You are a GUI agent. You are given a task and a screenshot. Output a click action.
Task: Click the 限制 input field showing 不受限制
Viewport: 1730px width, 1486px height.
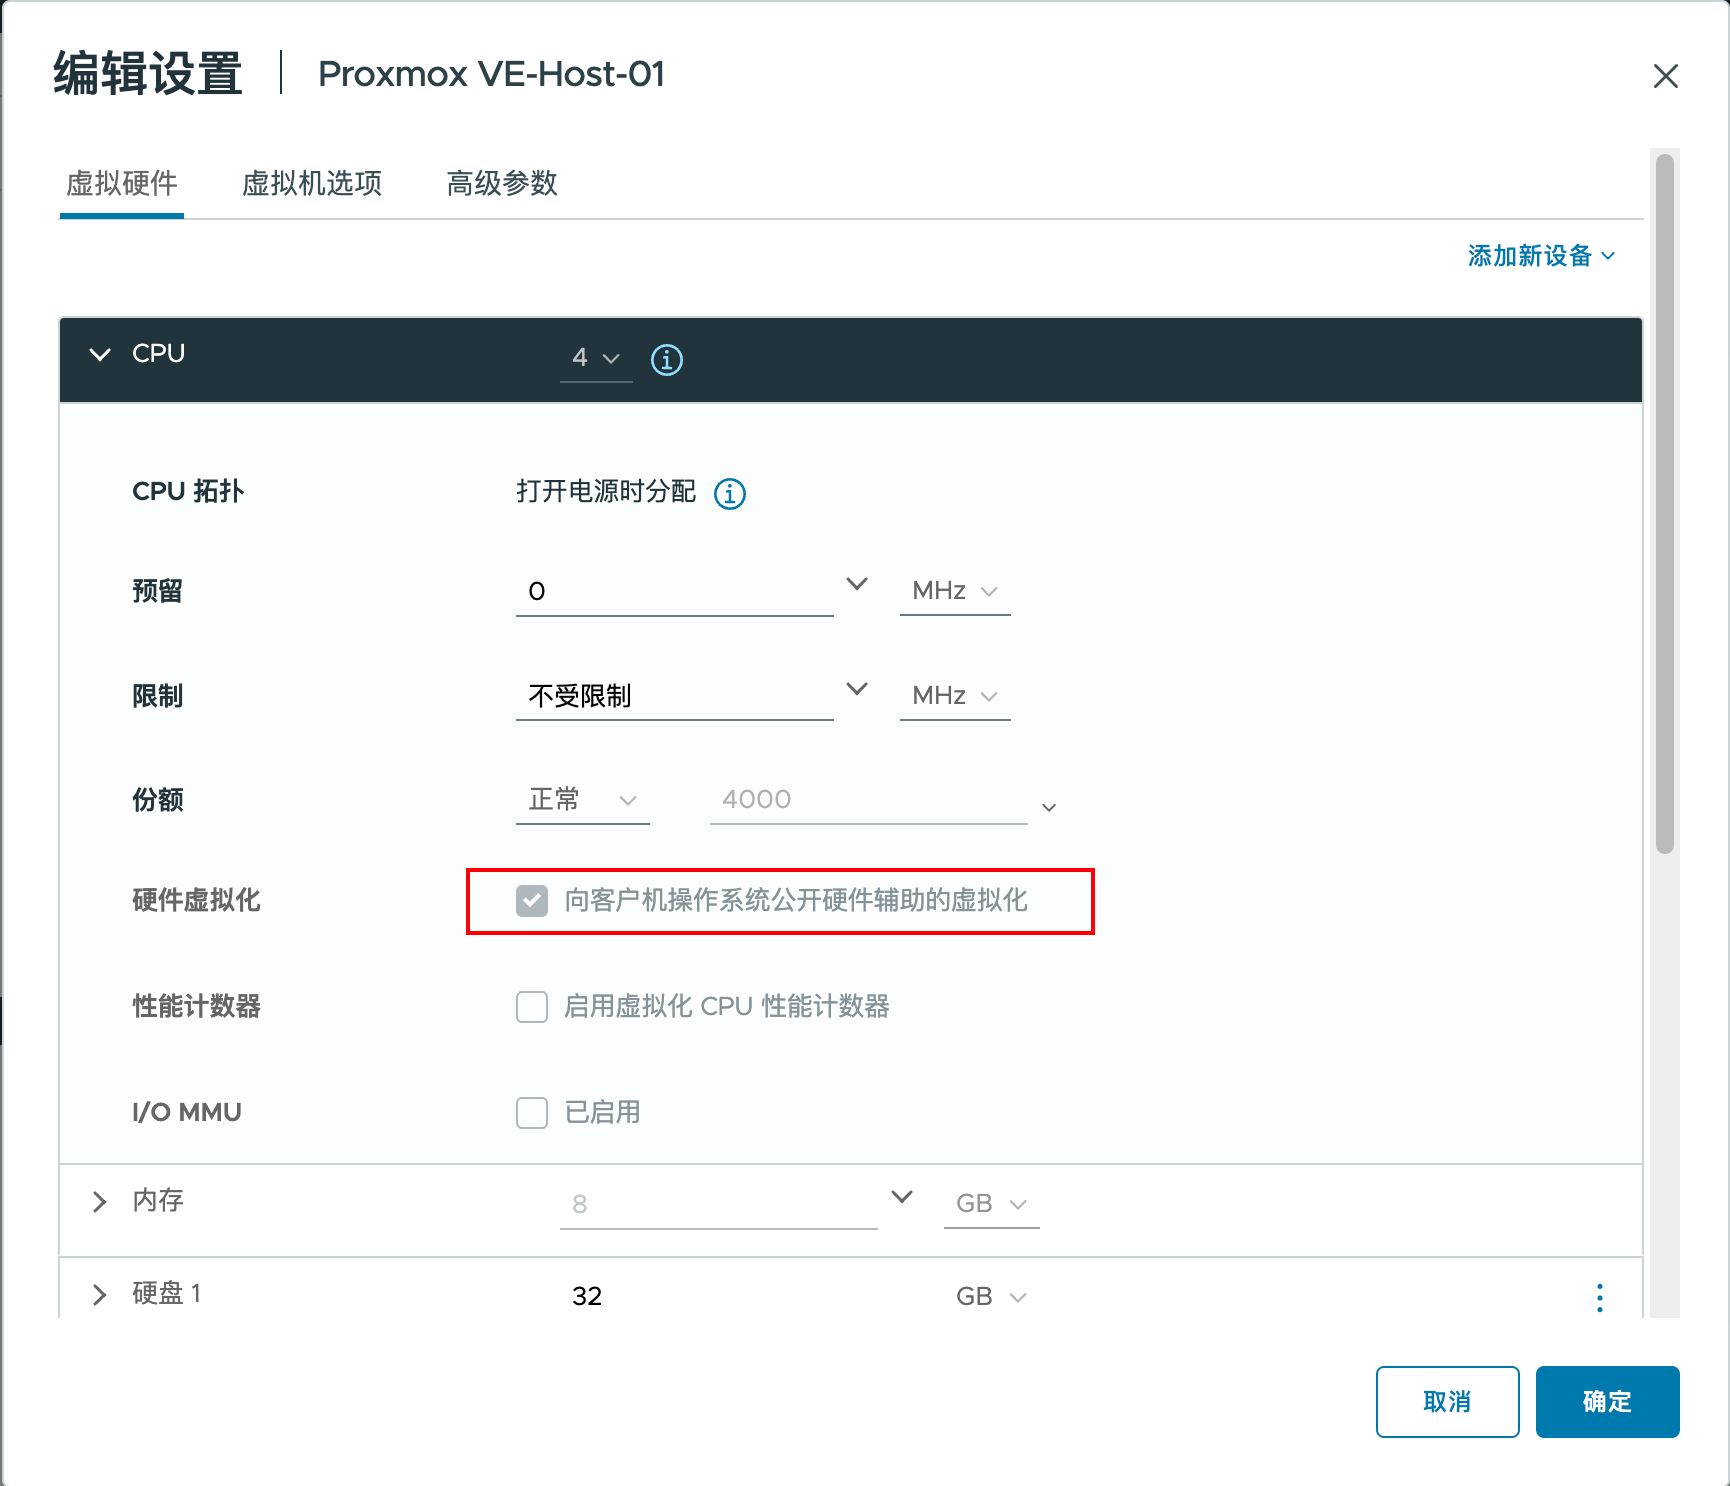click(x=675, y=696)
